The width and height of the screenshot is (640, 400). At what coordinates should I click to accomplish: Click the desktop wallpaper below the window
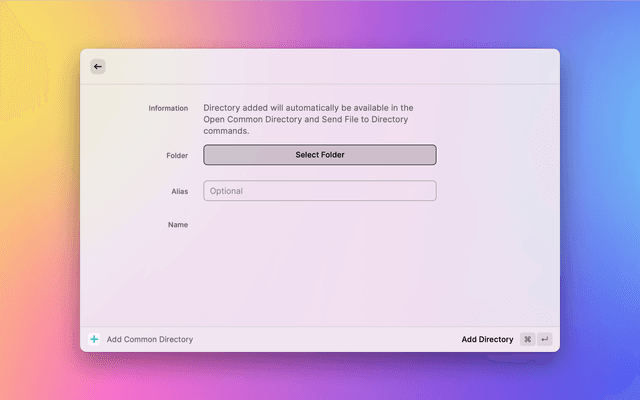click(320, 377)
